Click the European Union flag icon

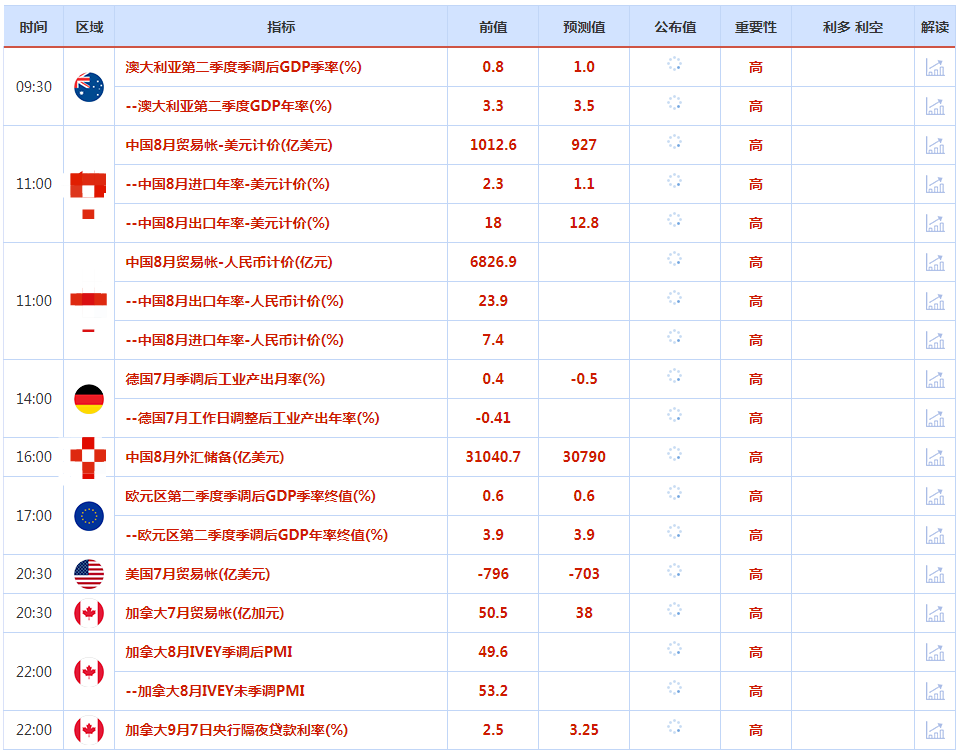[x=89, y=516]
